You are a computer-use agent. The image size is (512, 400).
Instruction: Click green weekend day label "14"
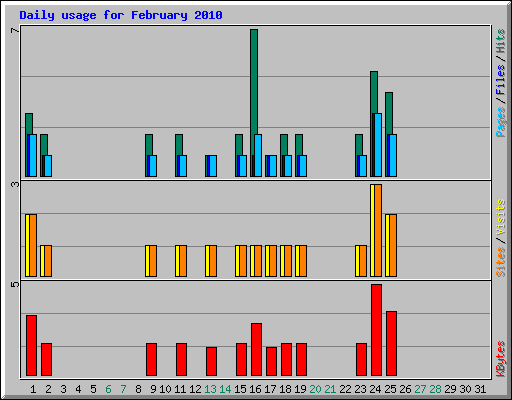225,389
